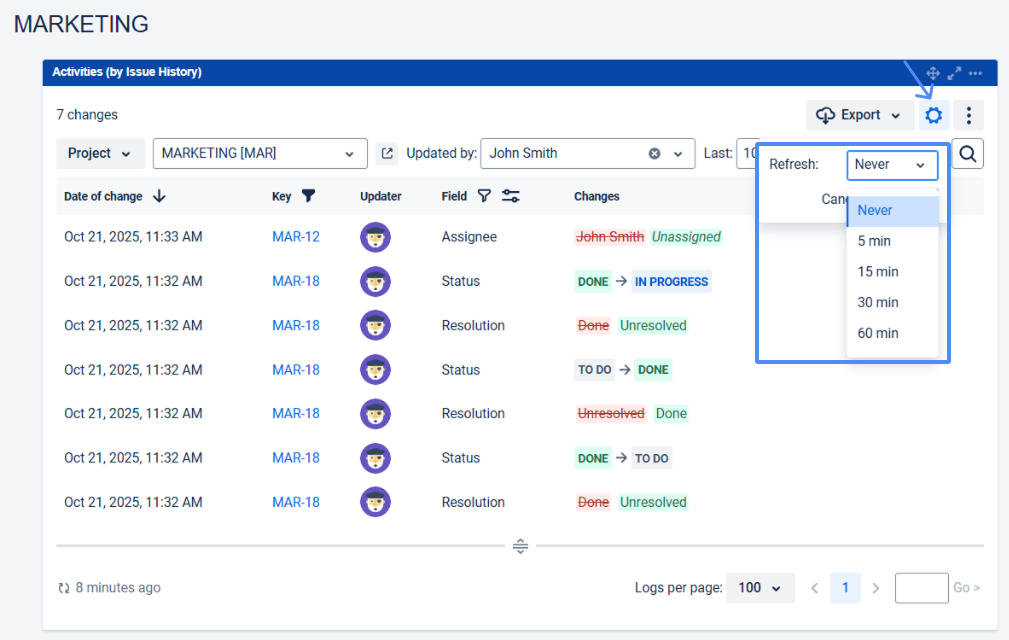The image size is (1009, 640).
Task: Click the search magnifier icon
Action: [968, 153]
